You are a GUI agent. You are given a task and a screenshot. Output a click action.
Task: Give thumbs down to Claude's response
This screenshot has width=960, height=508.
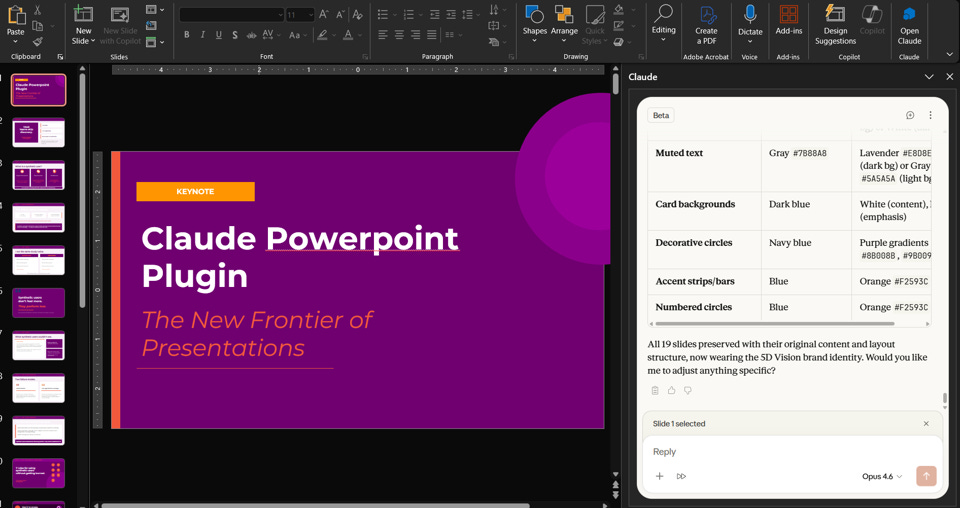[x=688, y=390]
